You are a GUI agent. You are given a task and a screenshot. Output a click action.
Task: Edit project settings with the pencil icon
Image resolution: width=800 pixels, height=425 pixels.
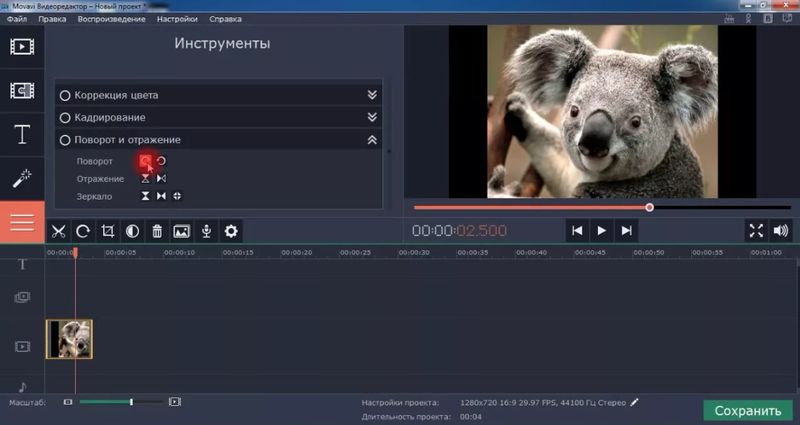tap(634, 402)
